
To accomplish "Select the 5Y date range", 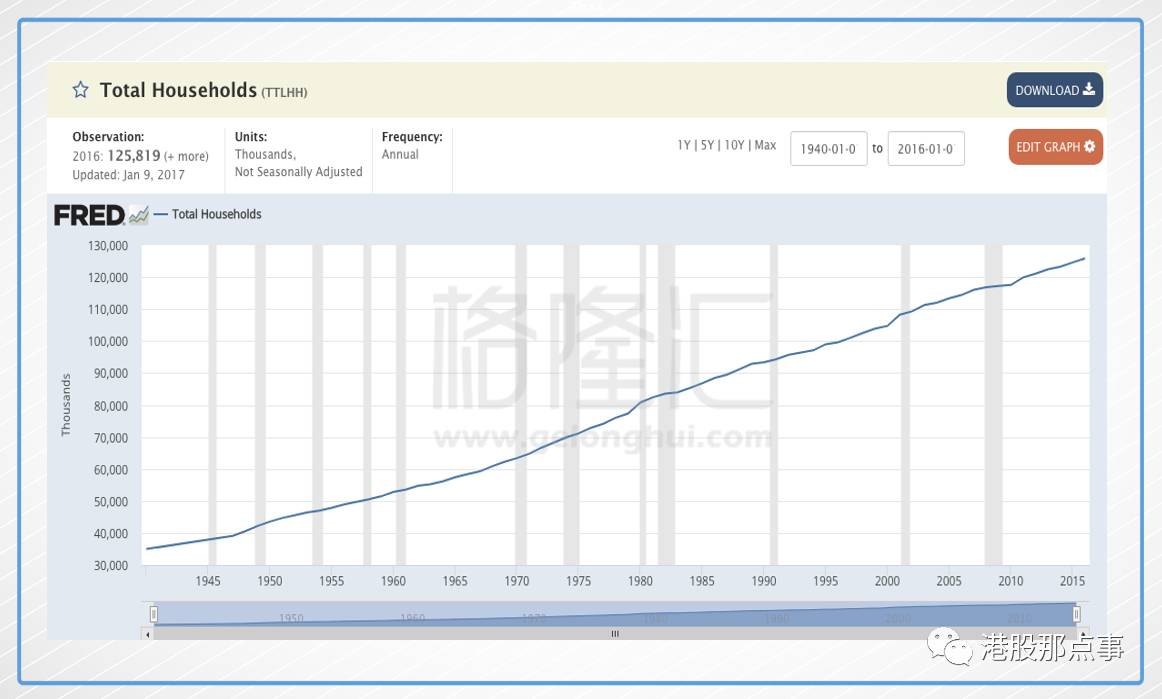I will pyautogui.click(x=707, y=145).
